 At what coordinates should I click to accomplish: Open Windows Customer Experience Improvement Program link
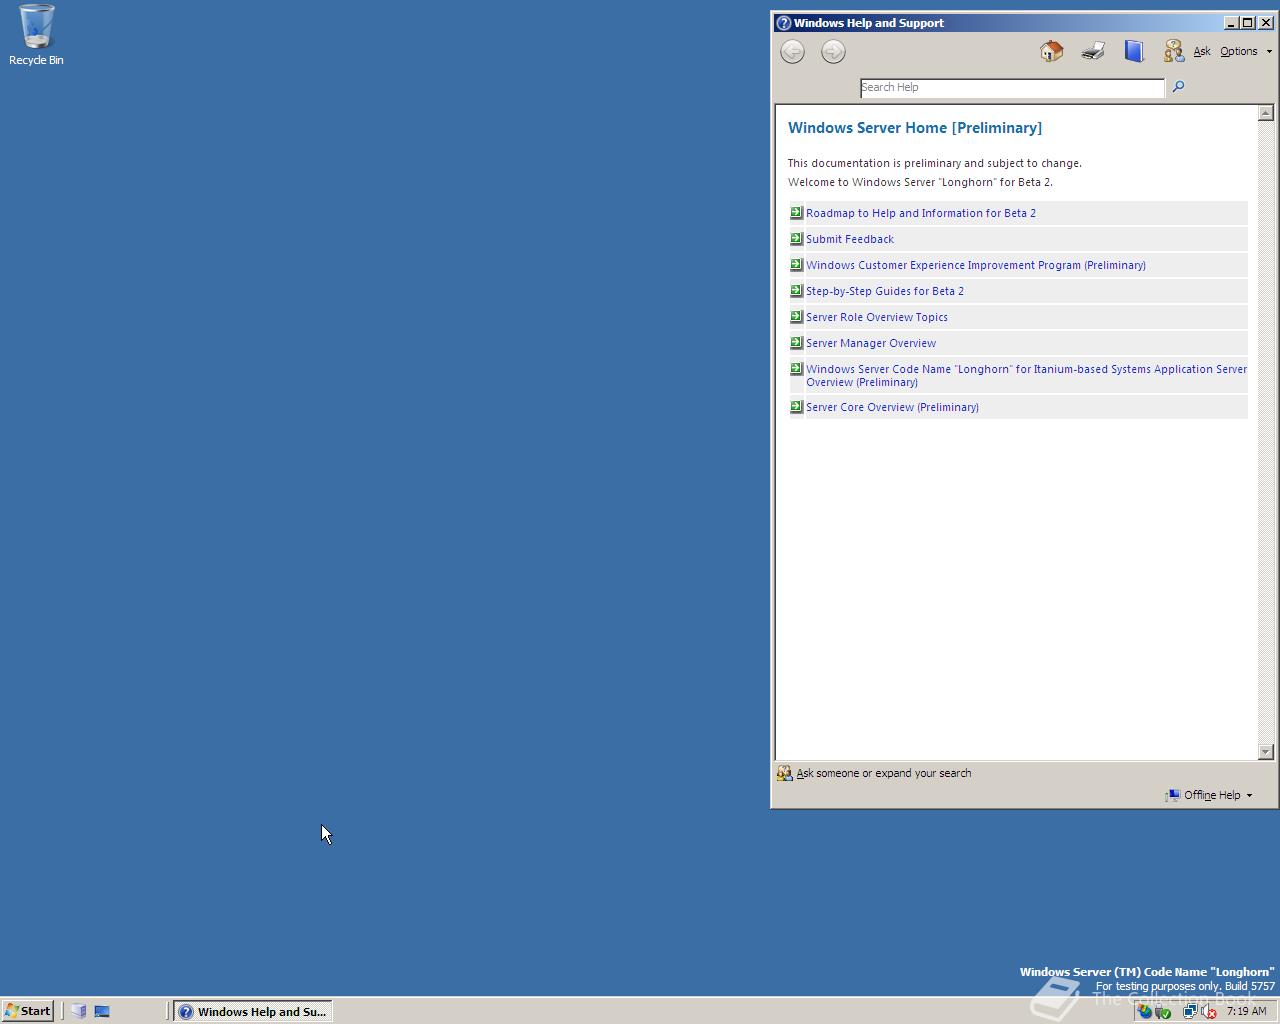pos(976,265)
